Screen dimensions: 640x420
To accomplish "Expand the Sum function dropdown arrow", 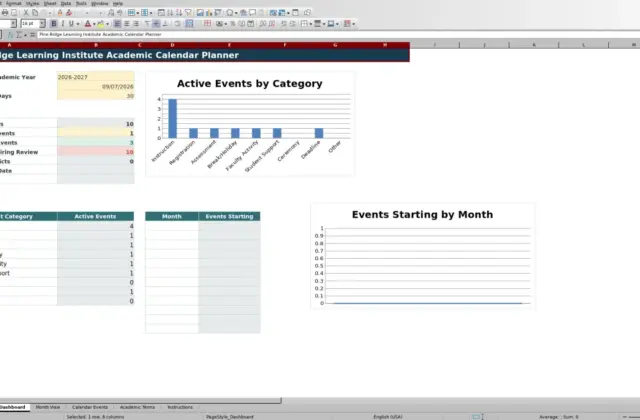I will pyautogui.click(x=25, y=35).
